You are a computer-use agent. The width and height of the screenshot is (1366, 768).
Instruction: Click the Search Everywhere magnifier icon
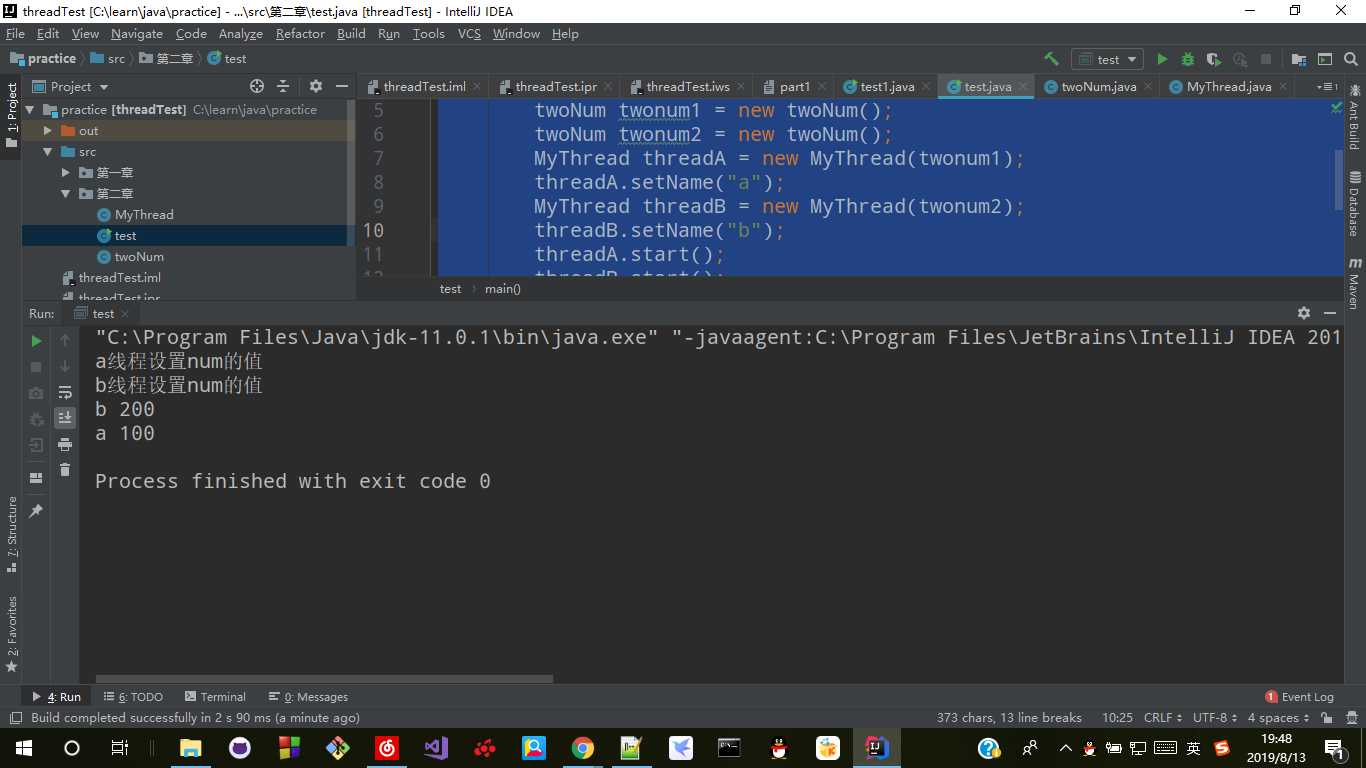pos(1350,59)
